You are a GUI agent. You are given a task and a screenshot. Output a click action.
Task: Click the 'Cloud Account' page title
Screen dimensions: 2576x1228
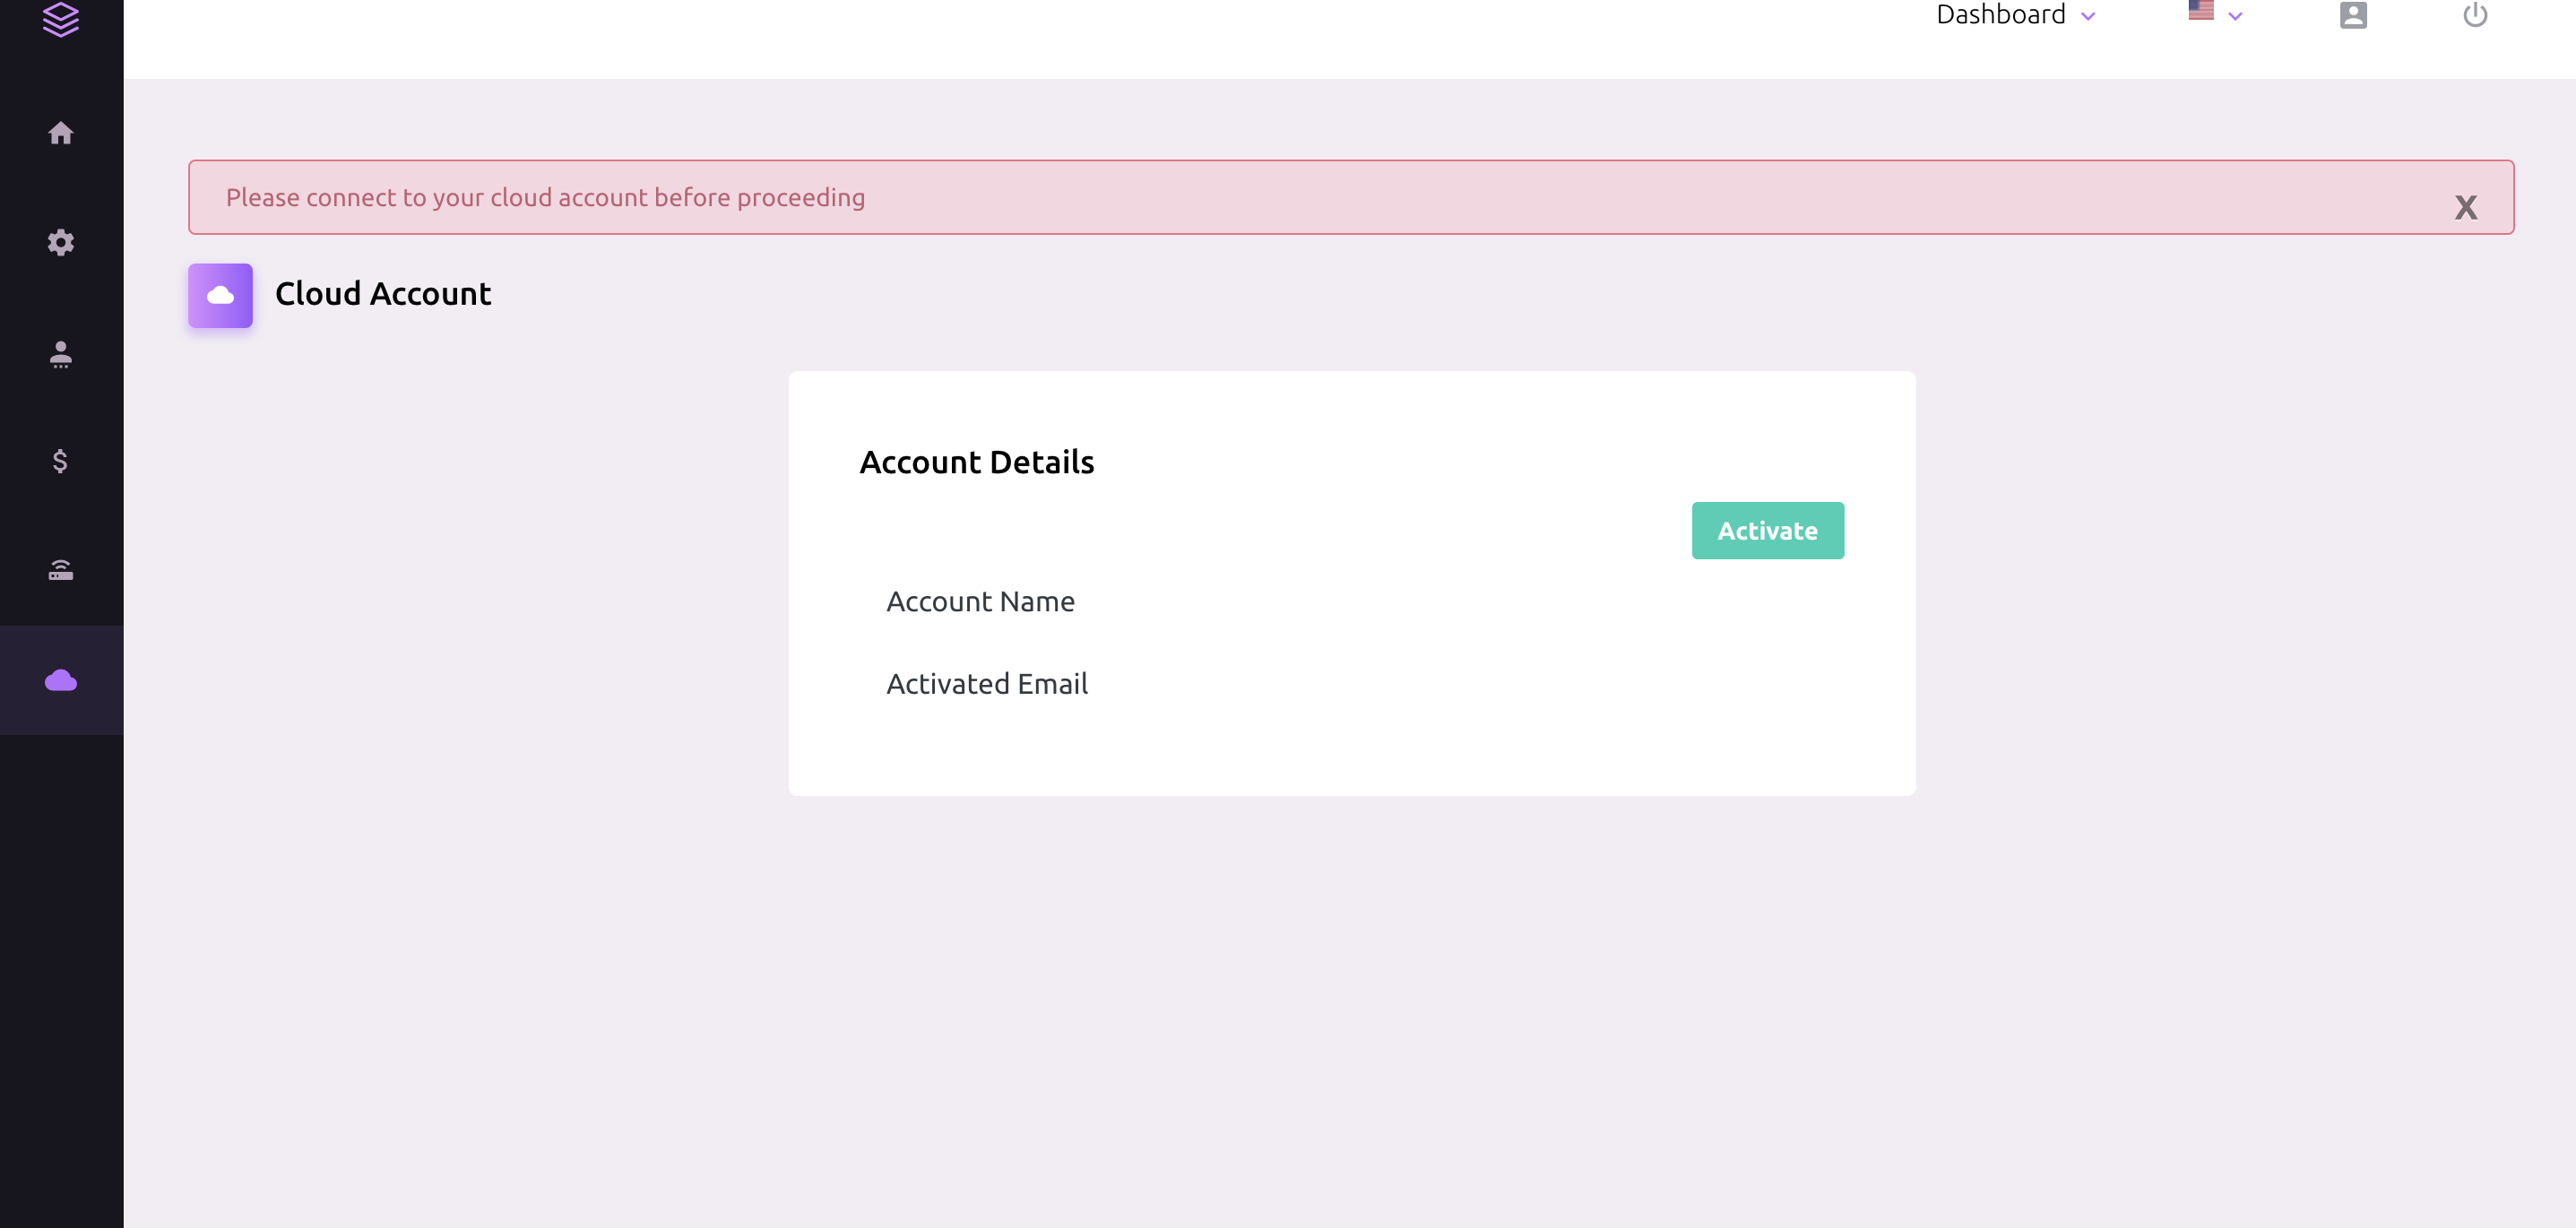click(x=383, y=294)
